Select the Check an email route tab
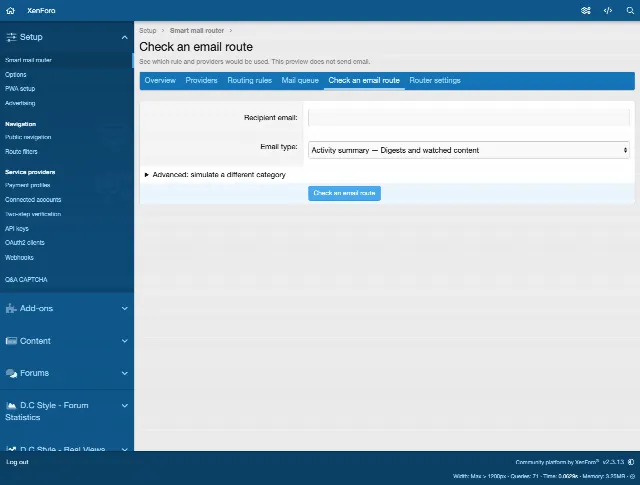 [x=364, y=80]
